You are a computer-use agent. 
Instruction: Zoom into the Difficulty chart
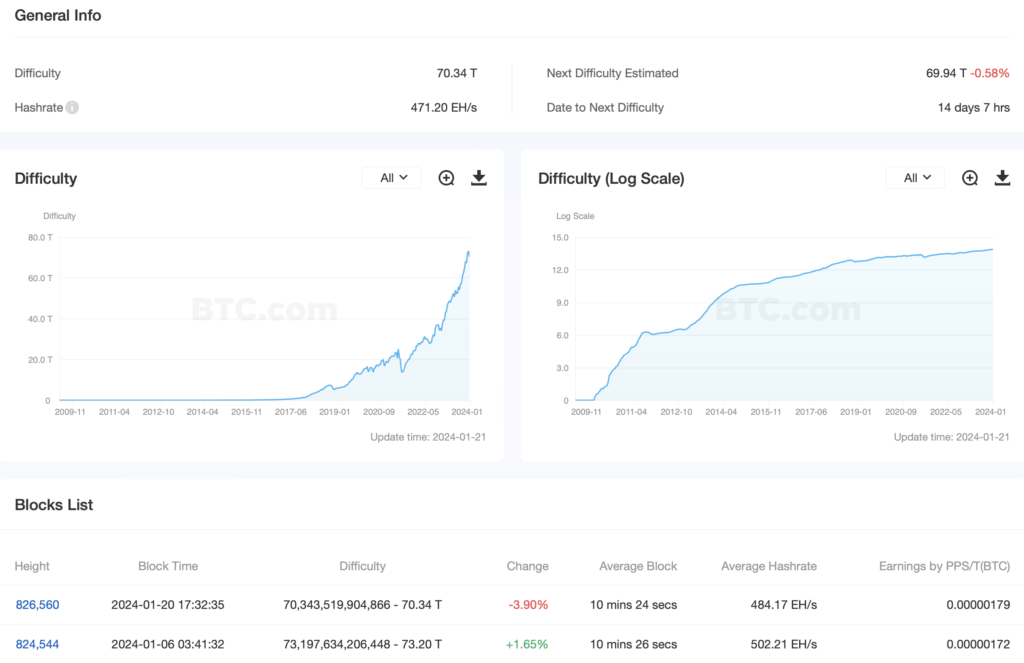[x=446, y=178]
